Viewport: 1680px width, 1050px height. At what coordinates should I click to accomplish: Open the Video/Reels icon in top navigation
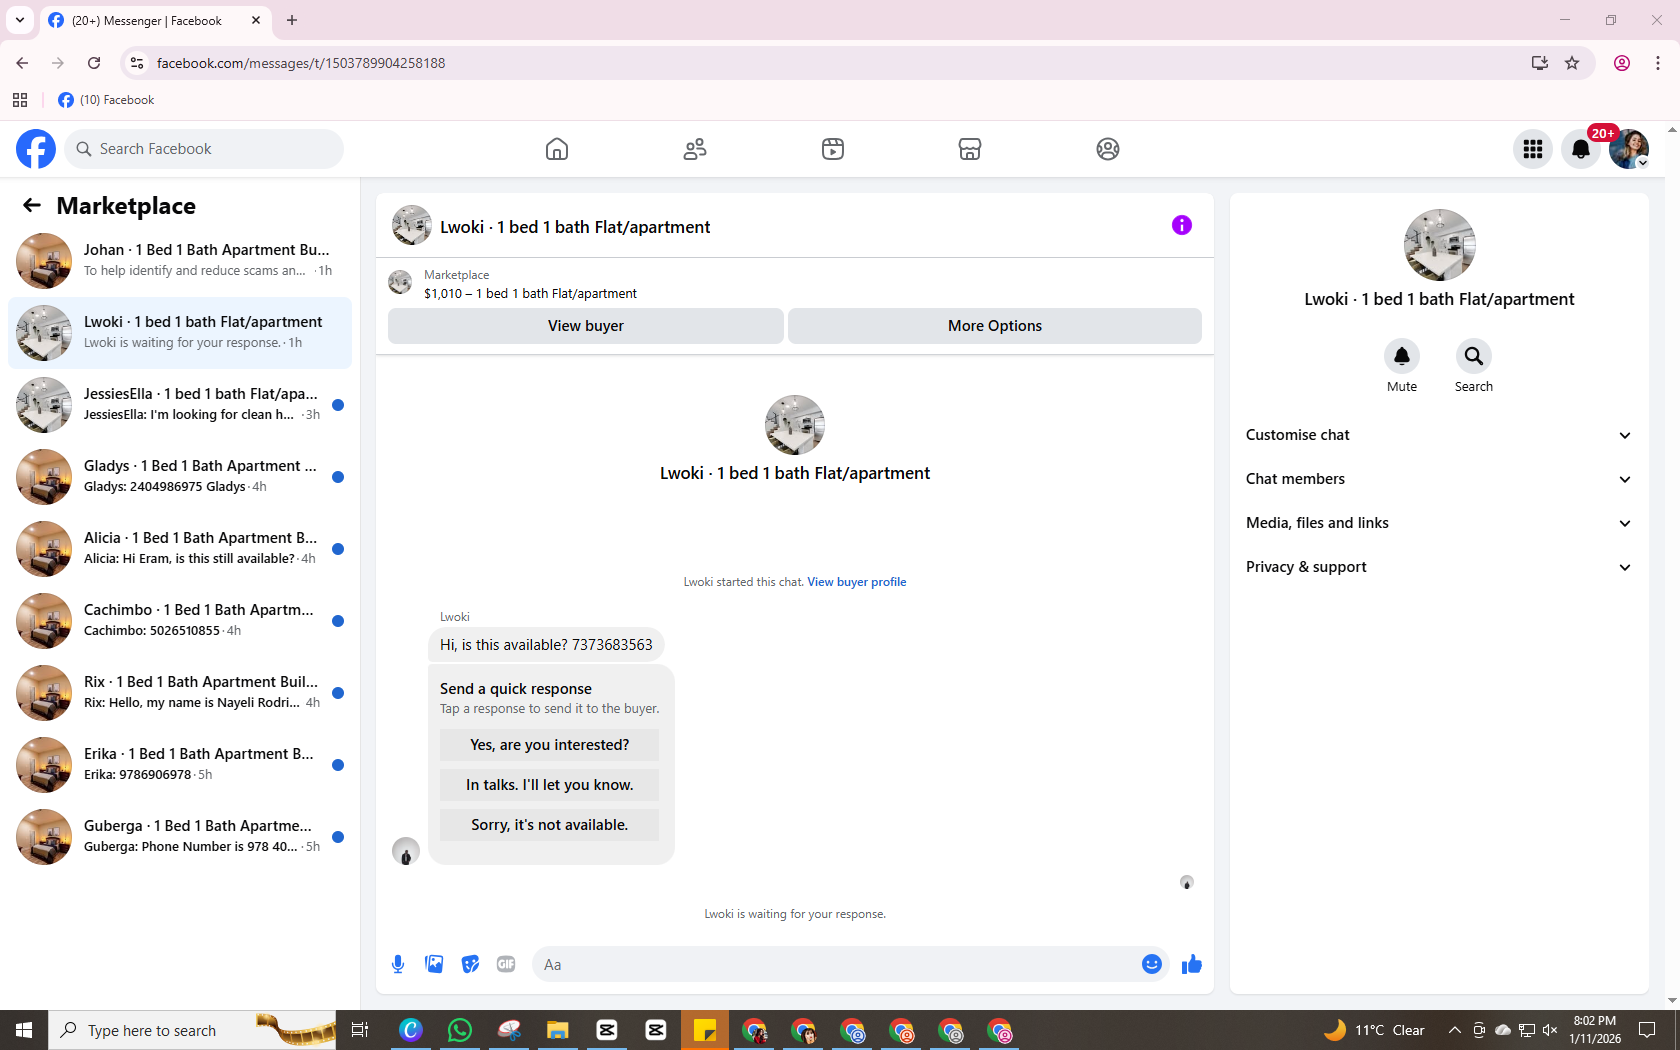click(x=833, y=149)
